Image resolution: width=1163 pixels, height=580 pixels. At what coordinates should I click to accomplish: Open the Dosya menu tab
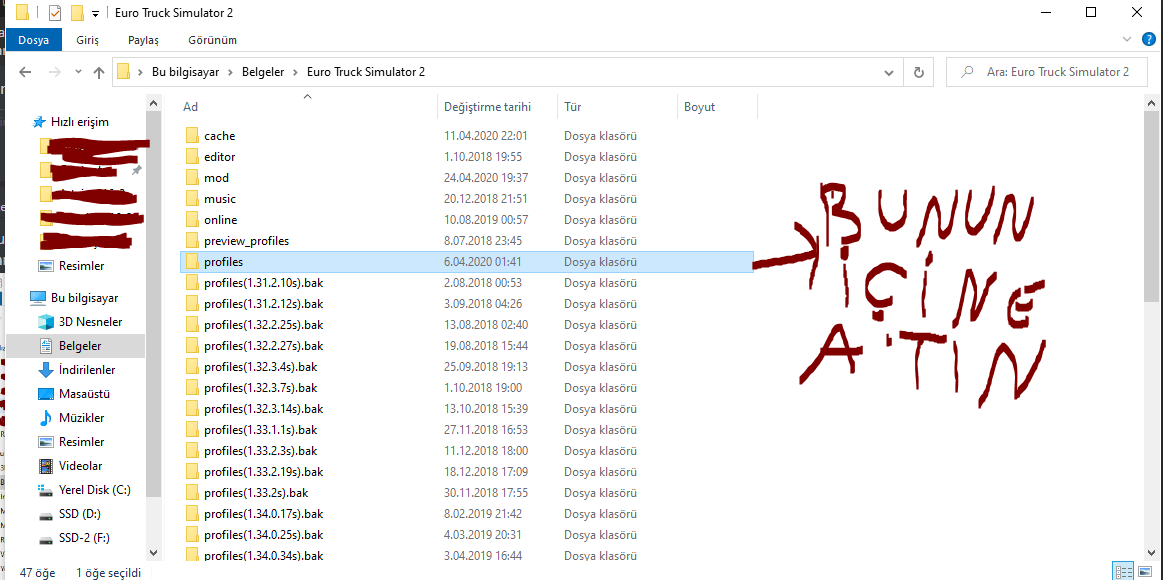point(33,39)
